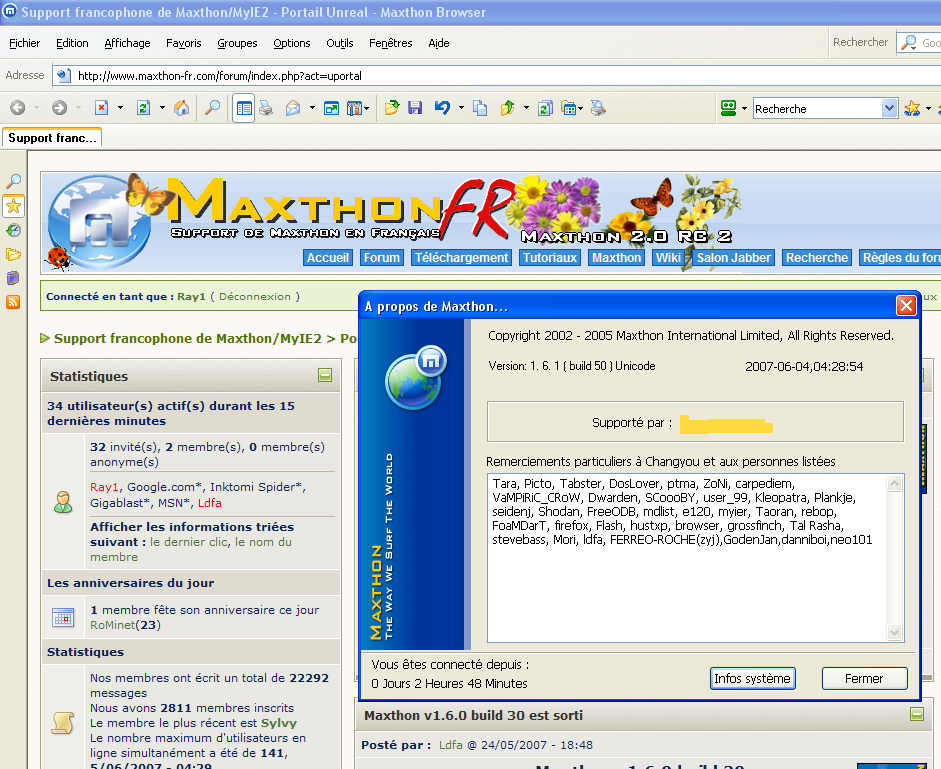The image size is (941, 769).
Task: Open the Téléchargement nav link
Action: coord(461,258)
